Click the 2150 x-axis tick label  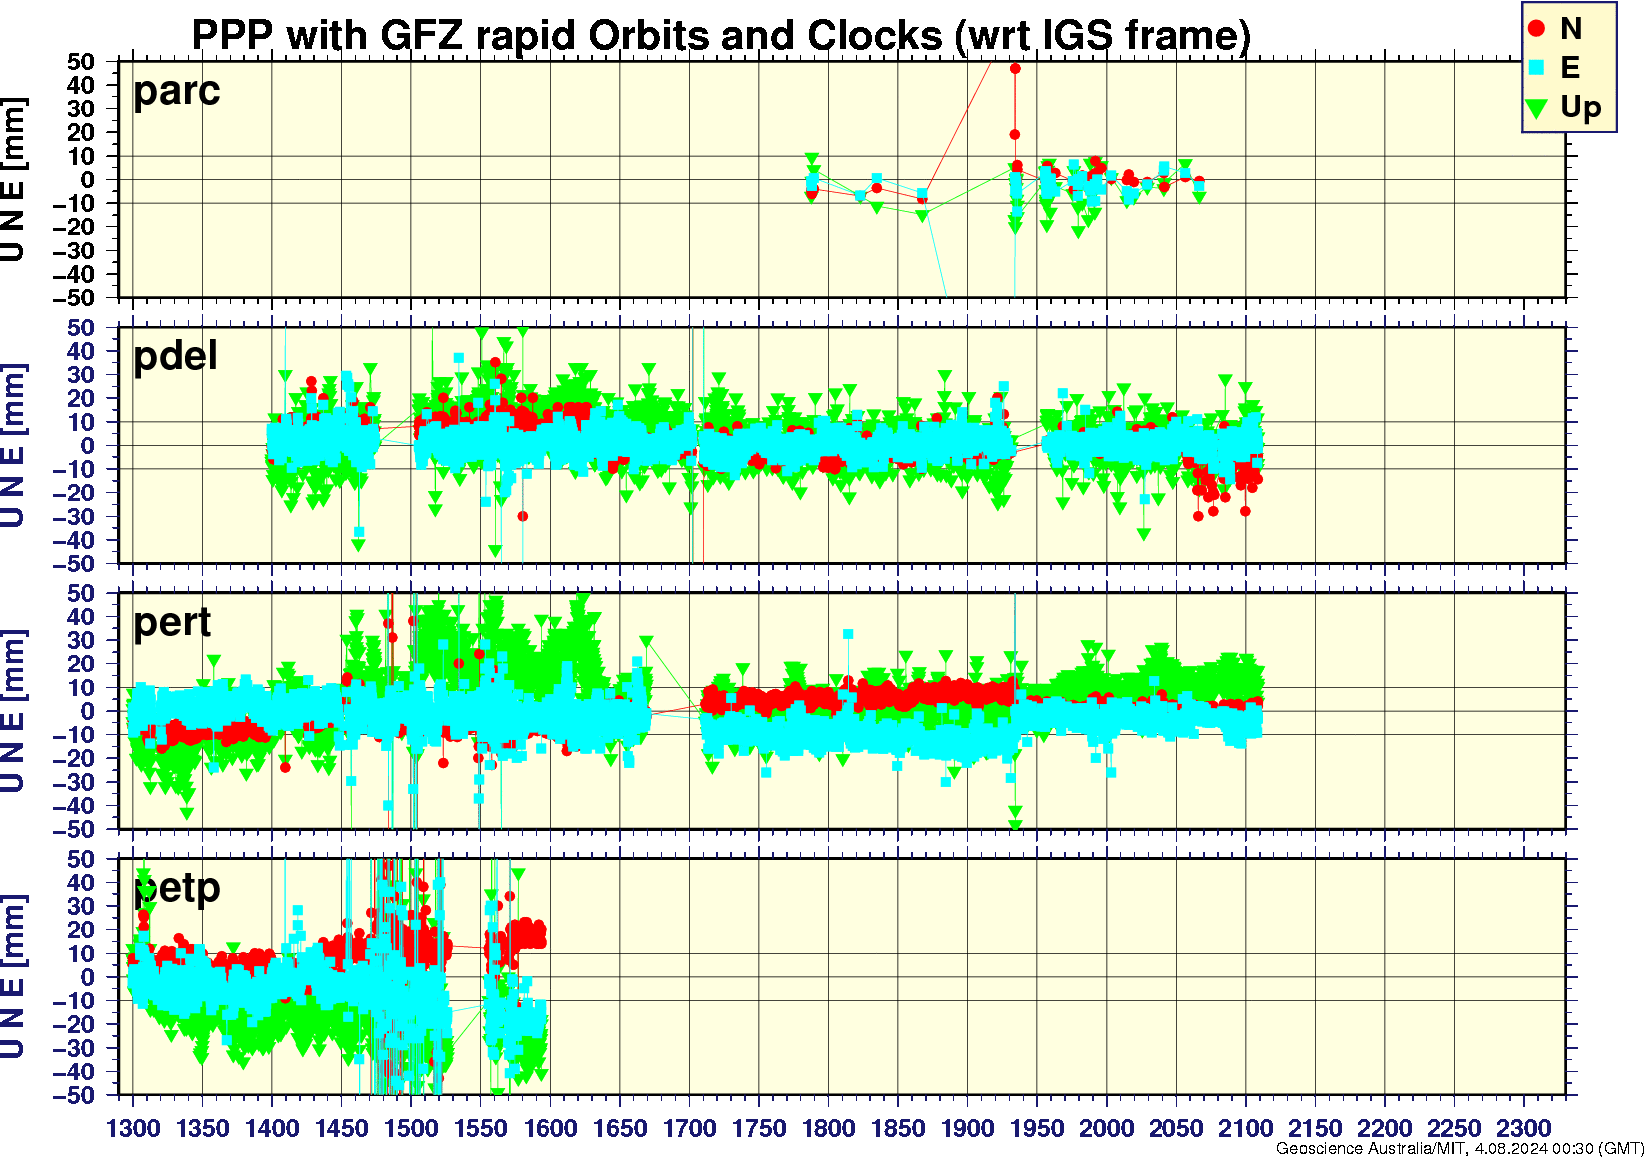(x=1315, y=1128)
